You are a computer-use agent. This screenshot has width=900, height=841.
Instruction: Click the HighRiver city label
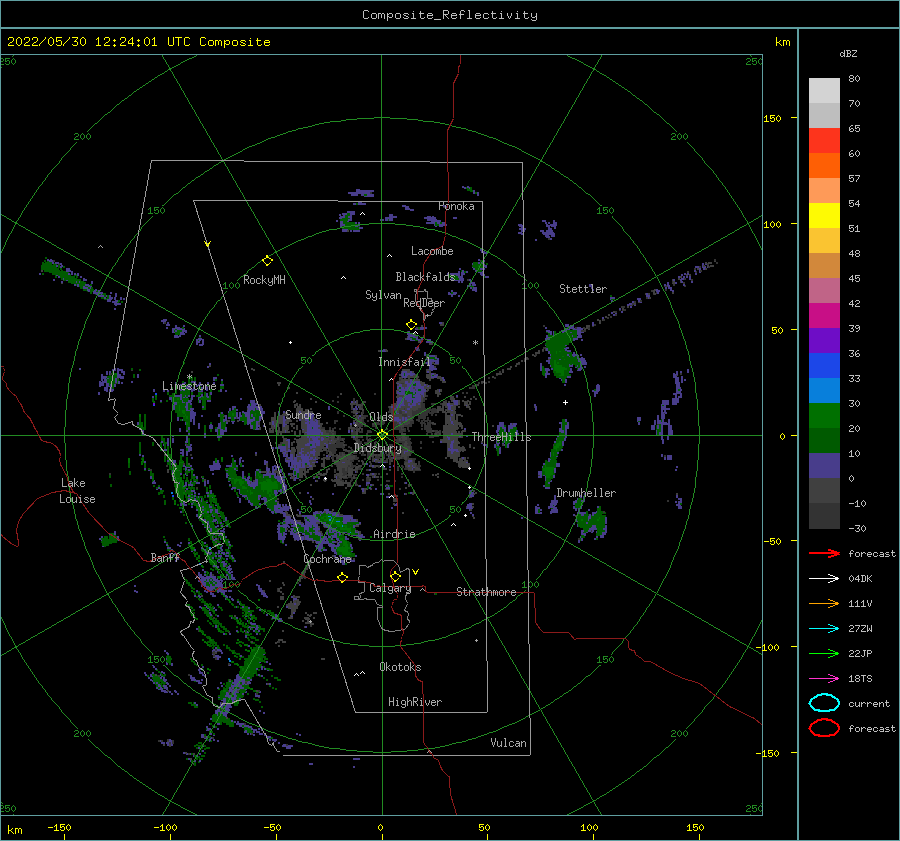(415, 702)
